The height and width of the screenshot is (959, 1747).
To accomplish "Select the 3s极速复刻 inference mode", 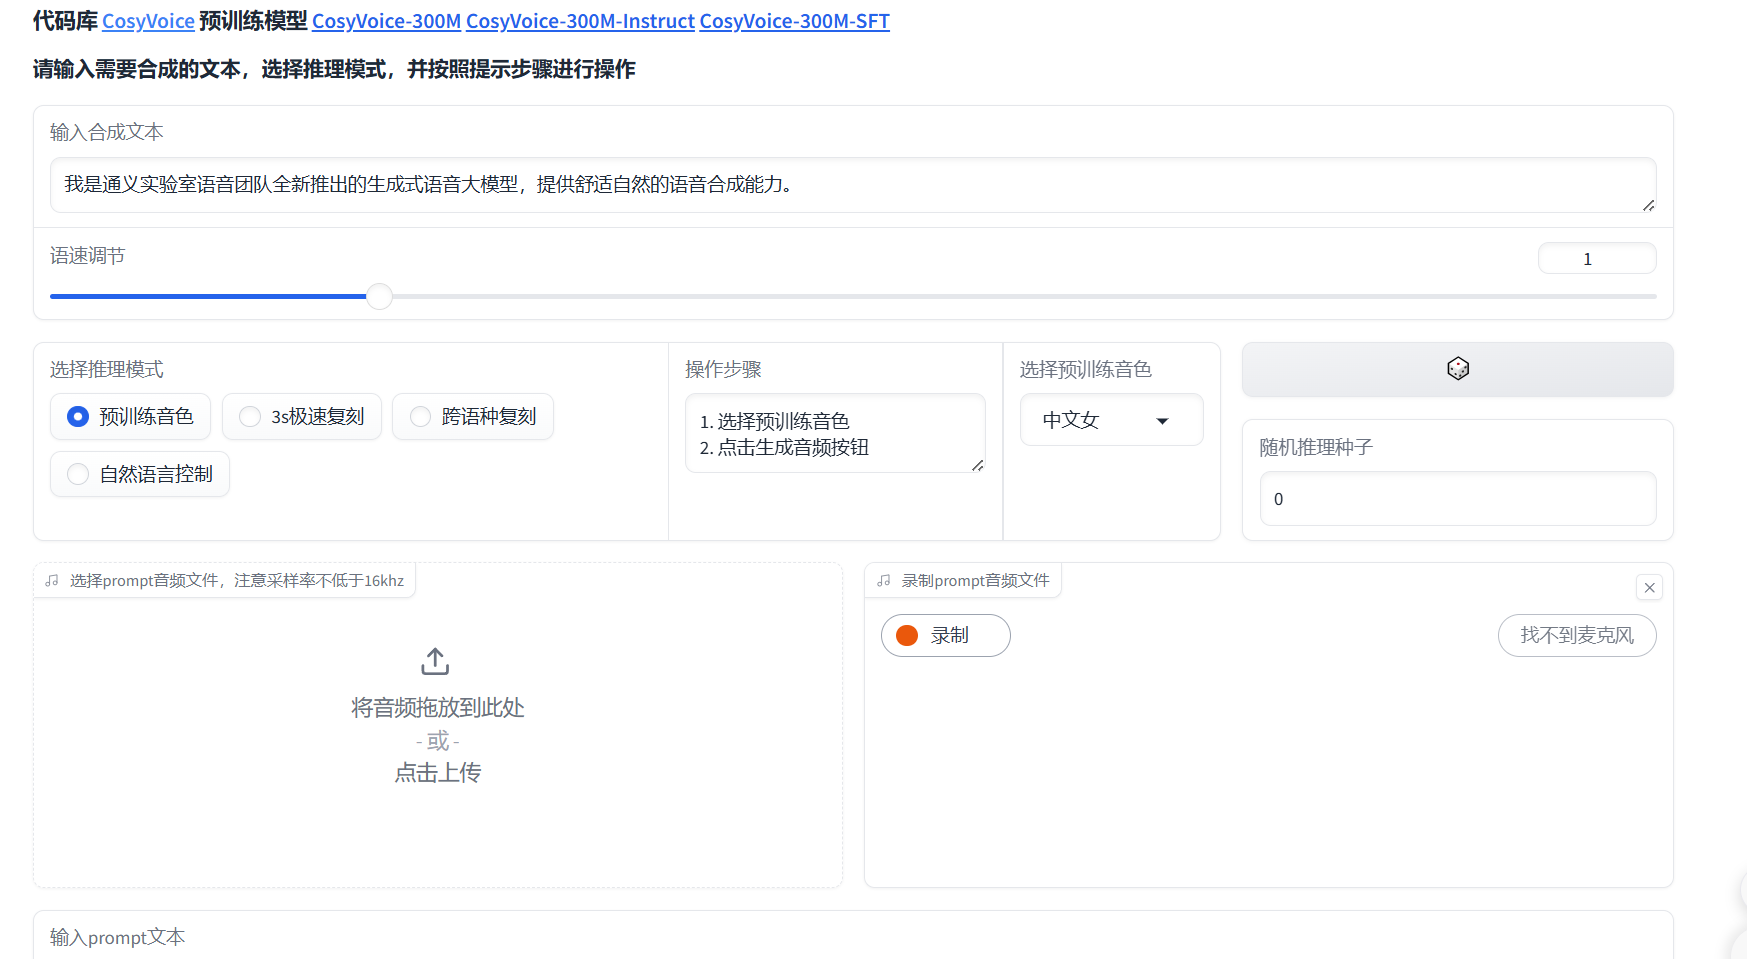I will click(x=250, y=417).
